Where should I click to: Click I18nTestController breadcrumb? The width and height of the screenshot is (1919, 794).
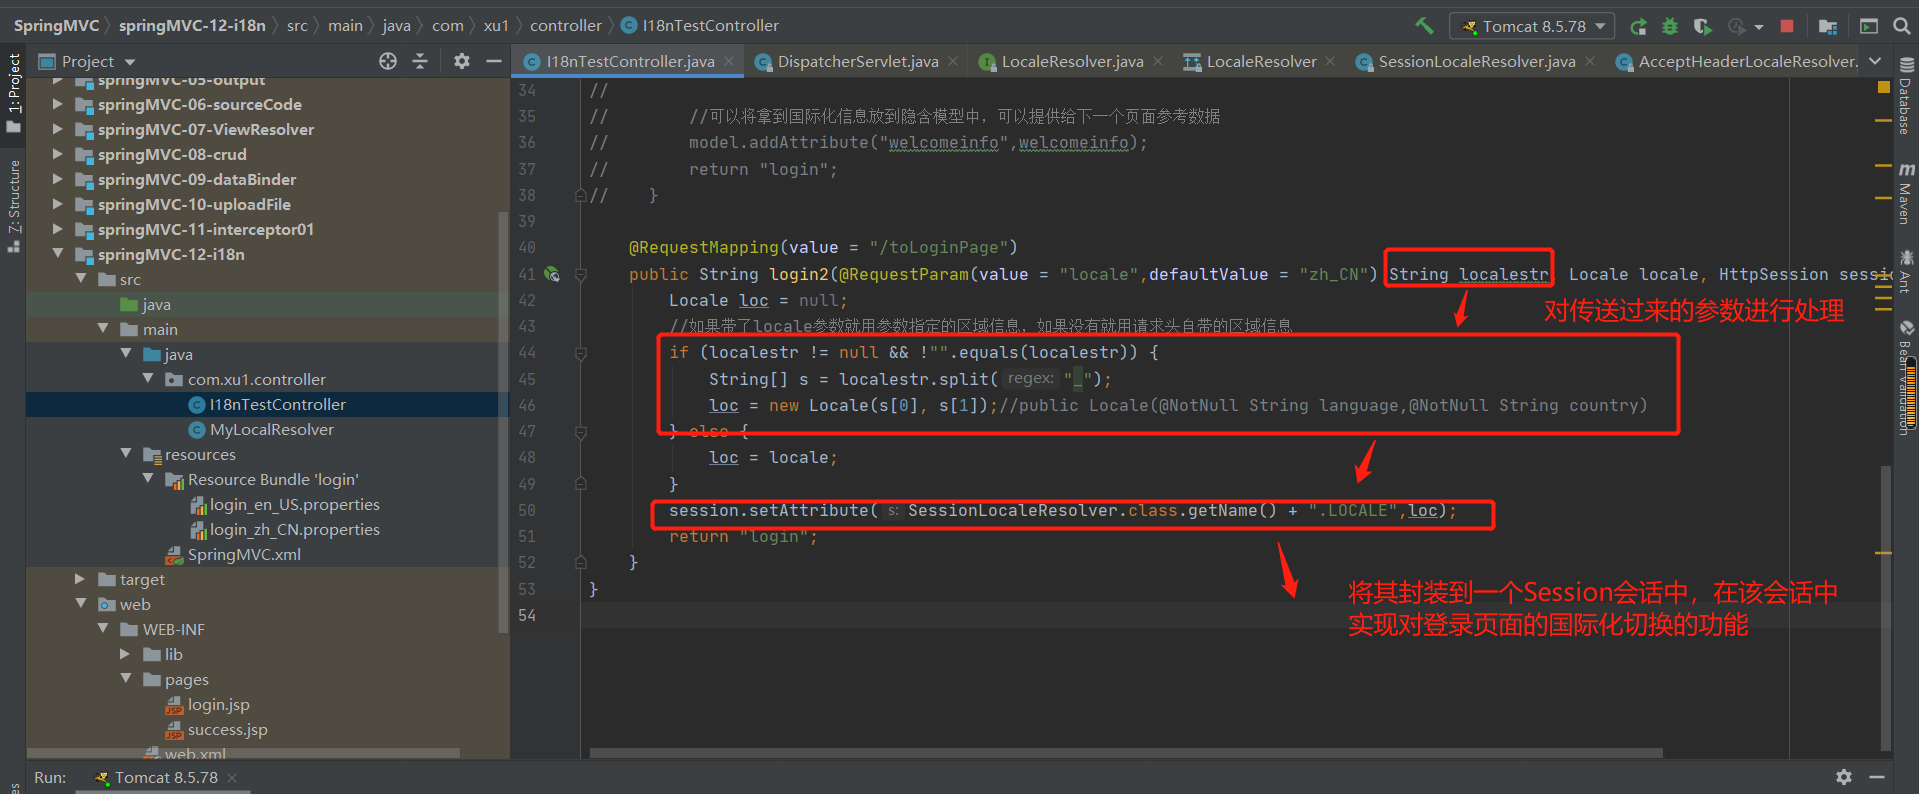click(x=700, y=26)
